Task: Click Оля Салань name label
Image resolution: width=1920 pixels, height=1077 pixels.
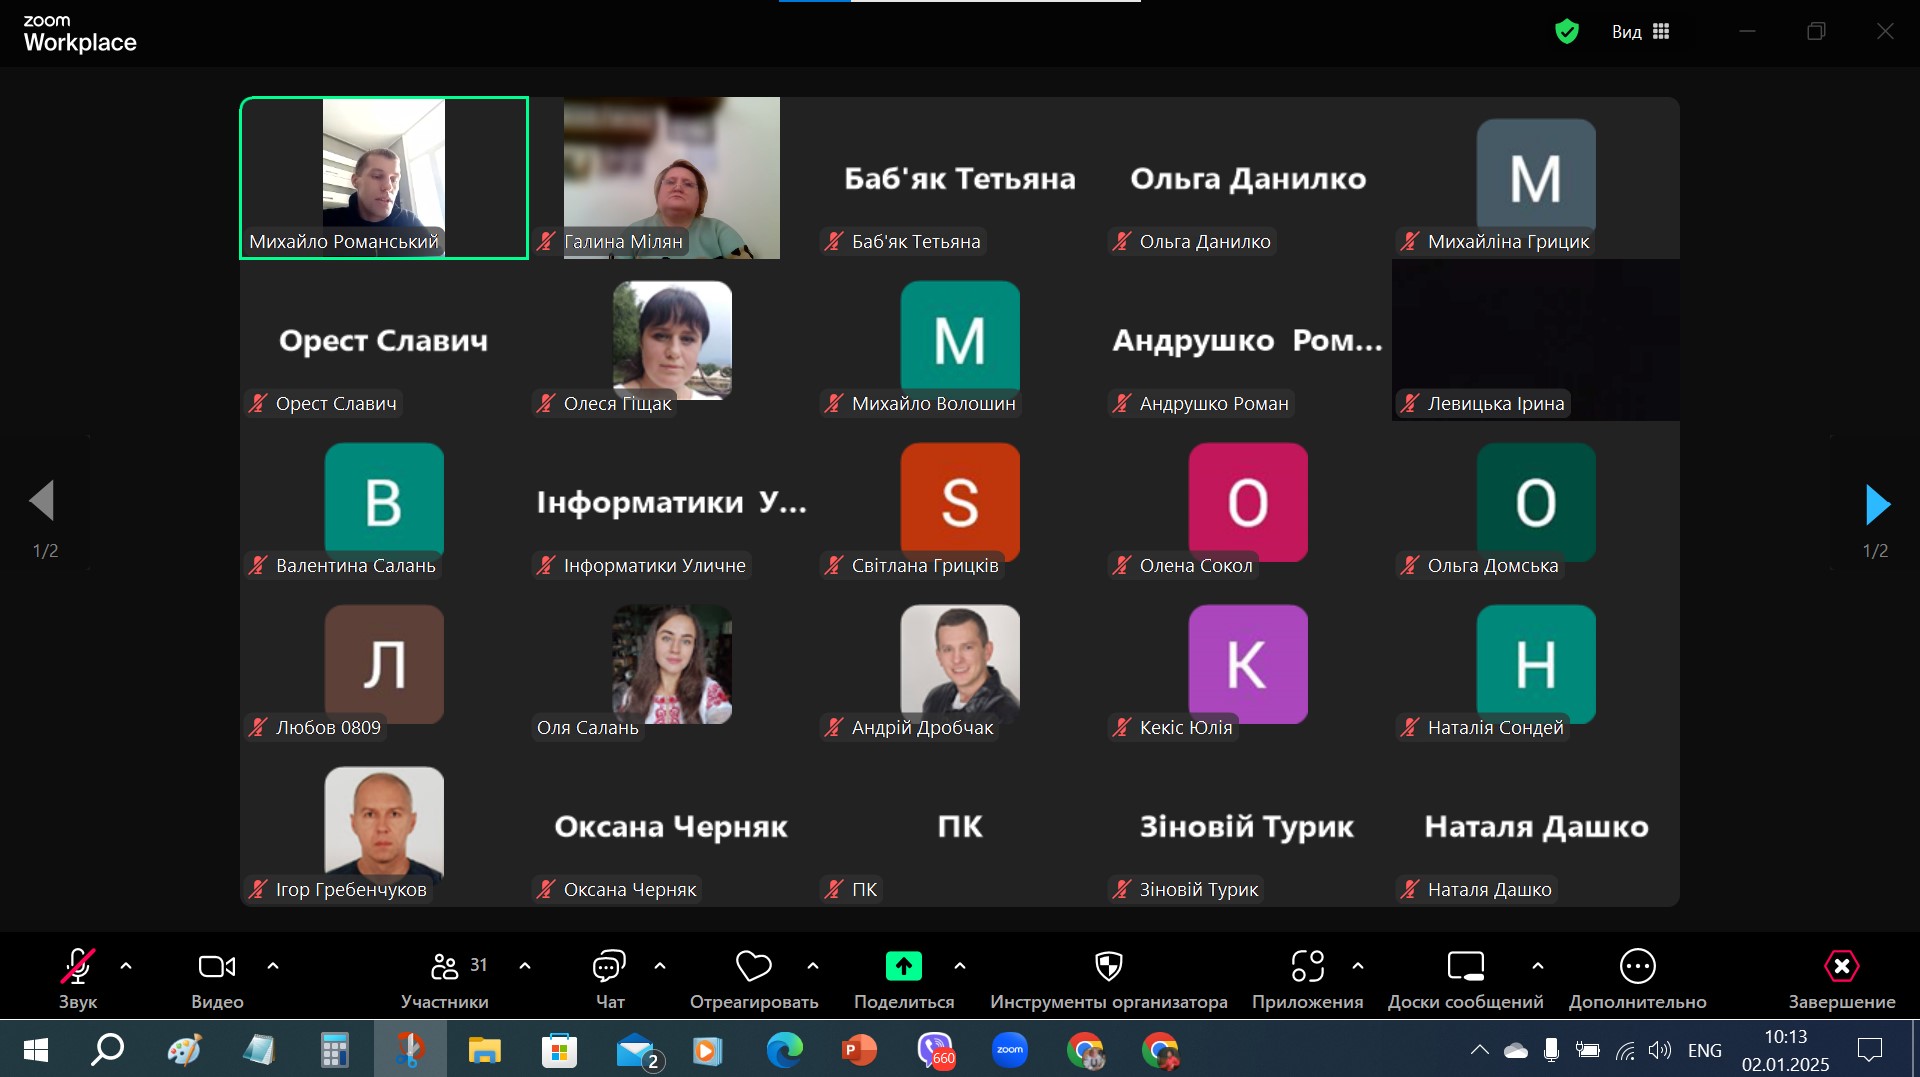Action: click(588, 727)
